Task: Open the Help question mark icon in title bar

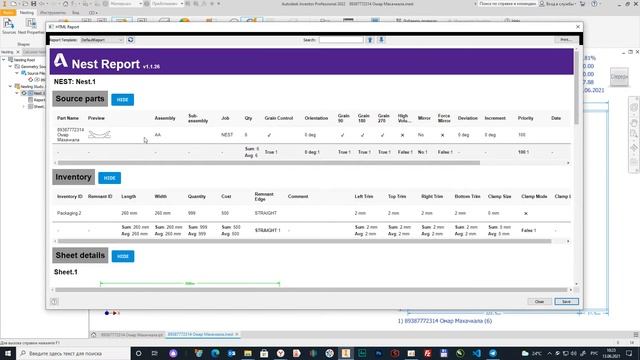Action: click(x=594, y=4)
